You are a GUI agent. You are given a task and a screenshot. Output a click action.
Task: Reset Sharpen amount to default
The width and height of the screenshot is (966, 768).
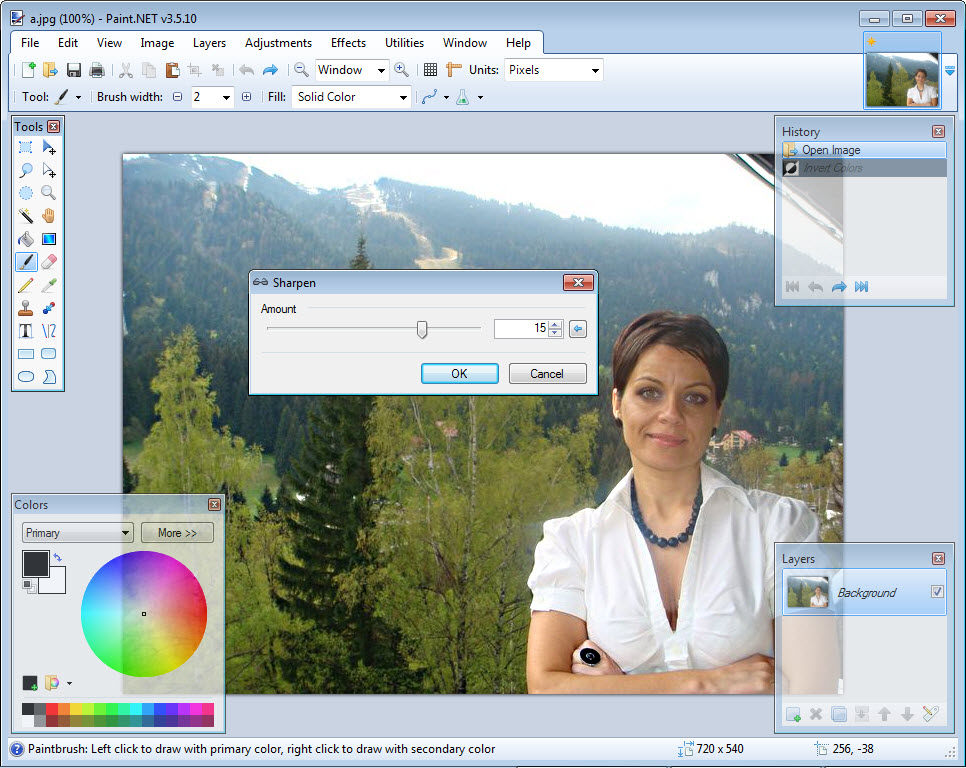tap(578, 329)
